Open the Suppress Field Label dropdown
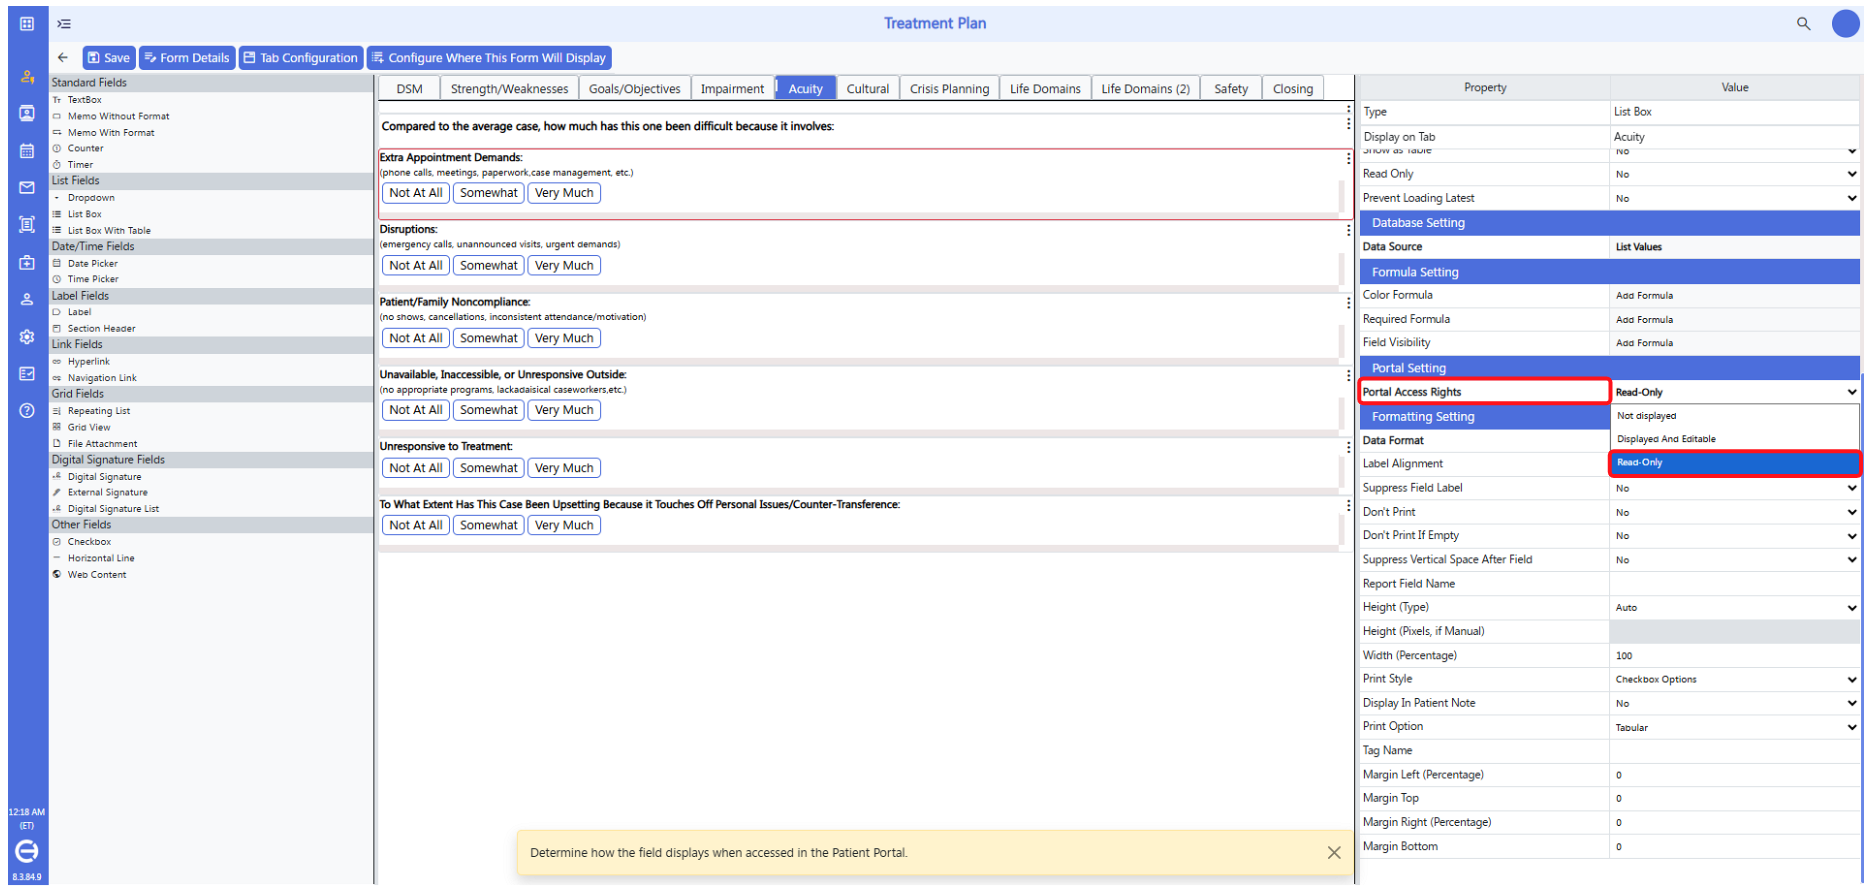Screen dimensions: 1874x895 pos(1735,488)
